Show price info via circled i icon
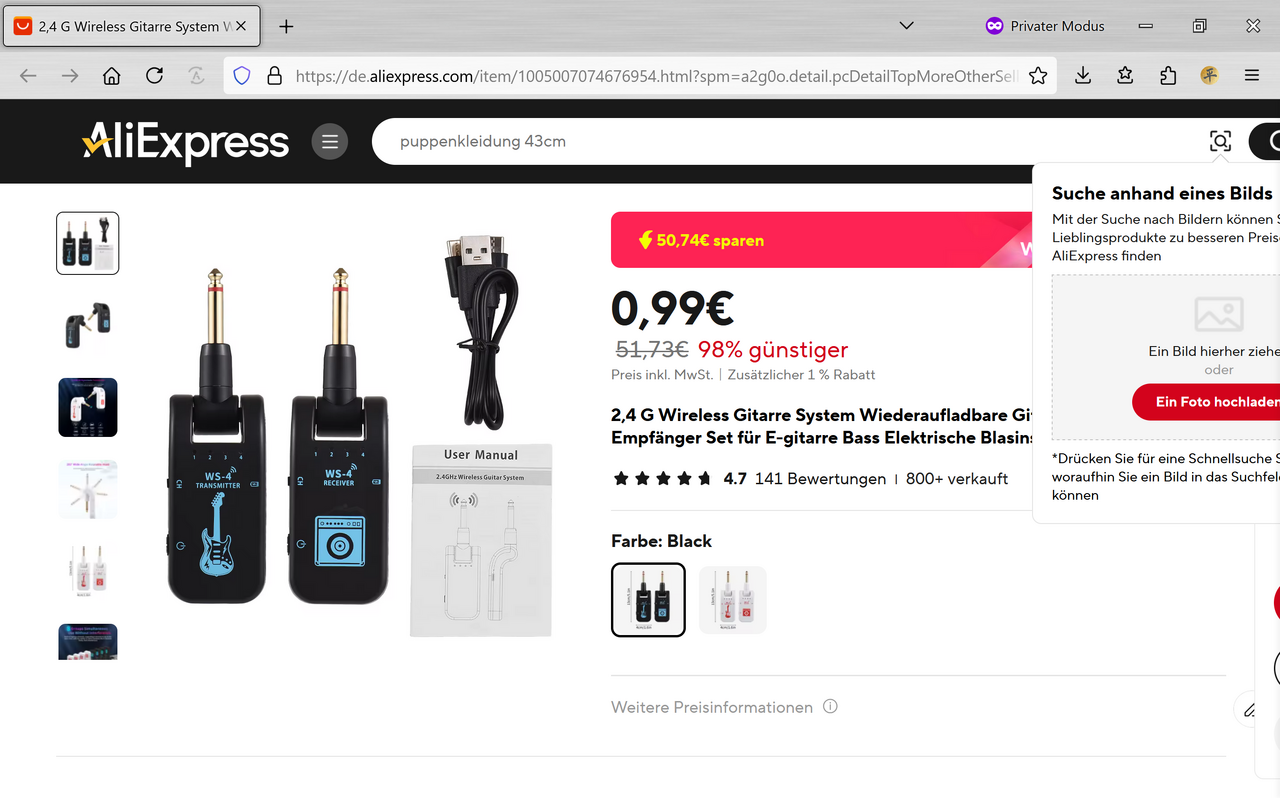 click(830, 706)
